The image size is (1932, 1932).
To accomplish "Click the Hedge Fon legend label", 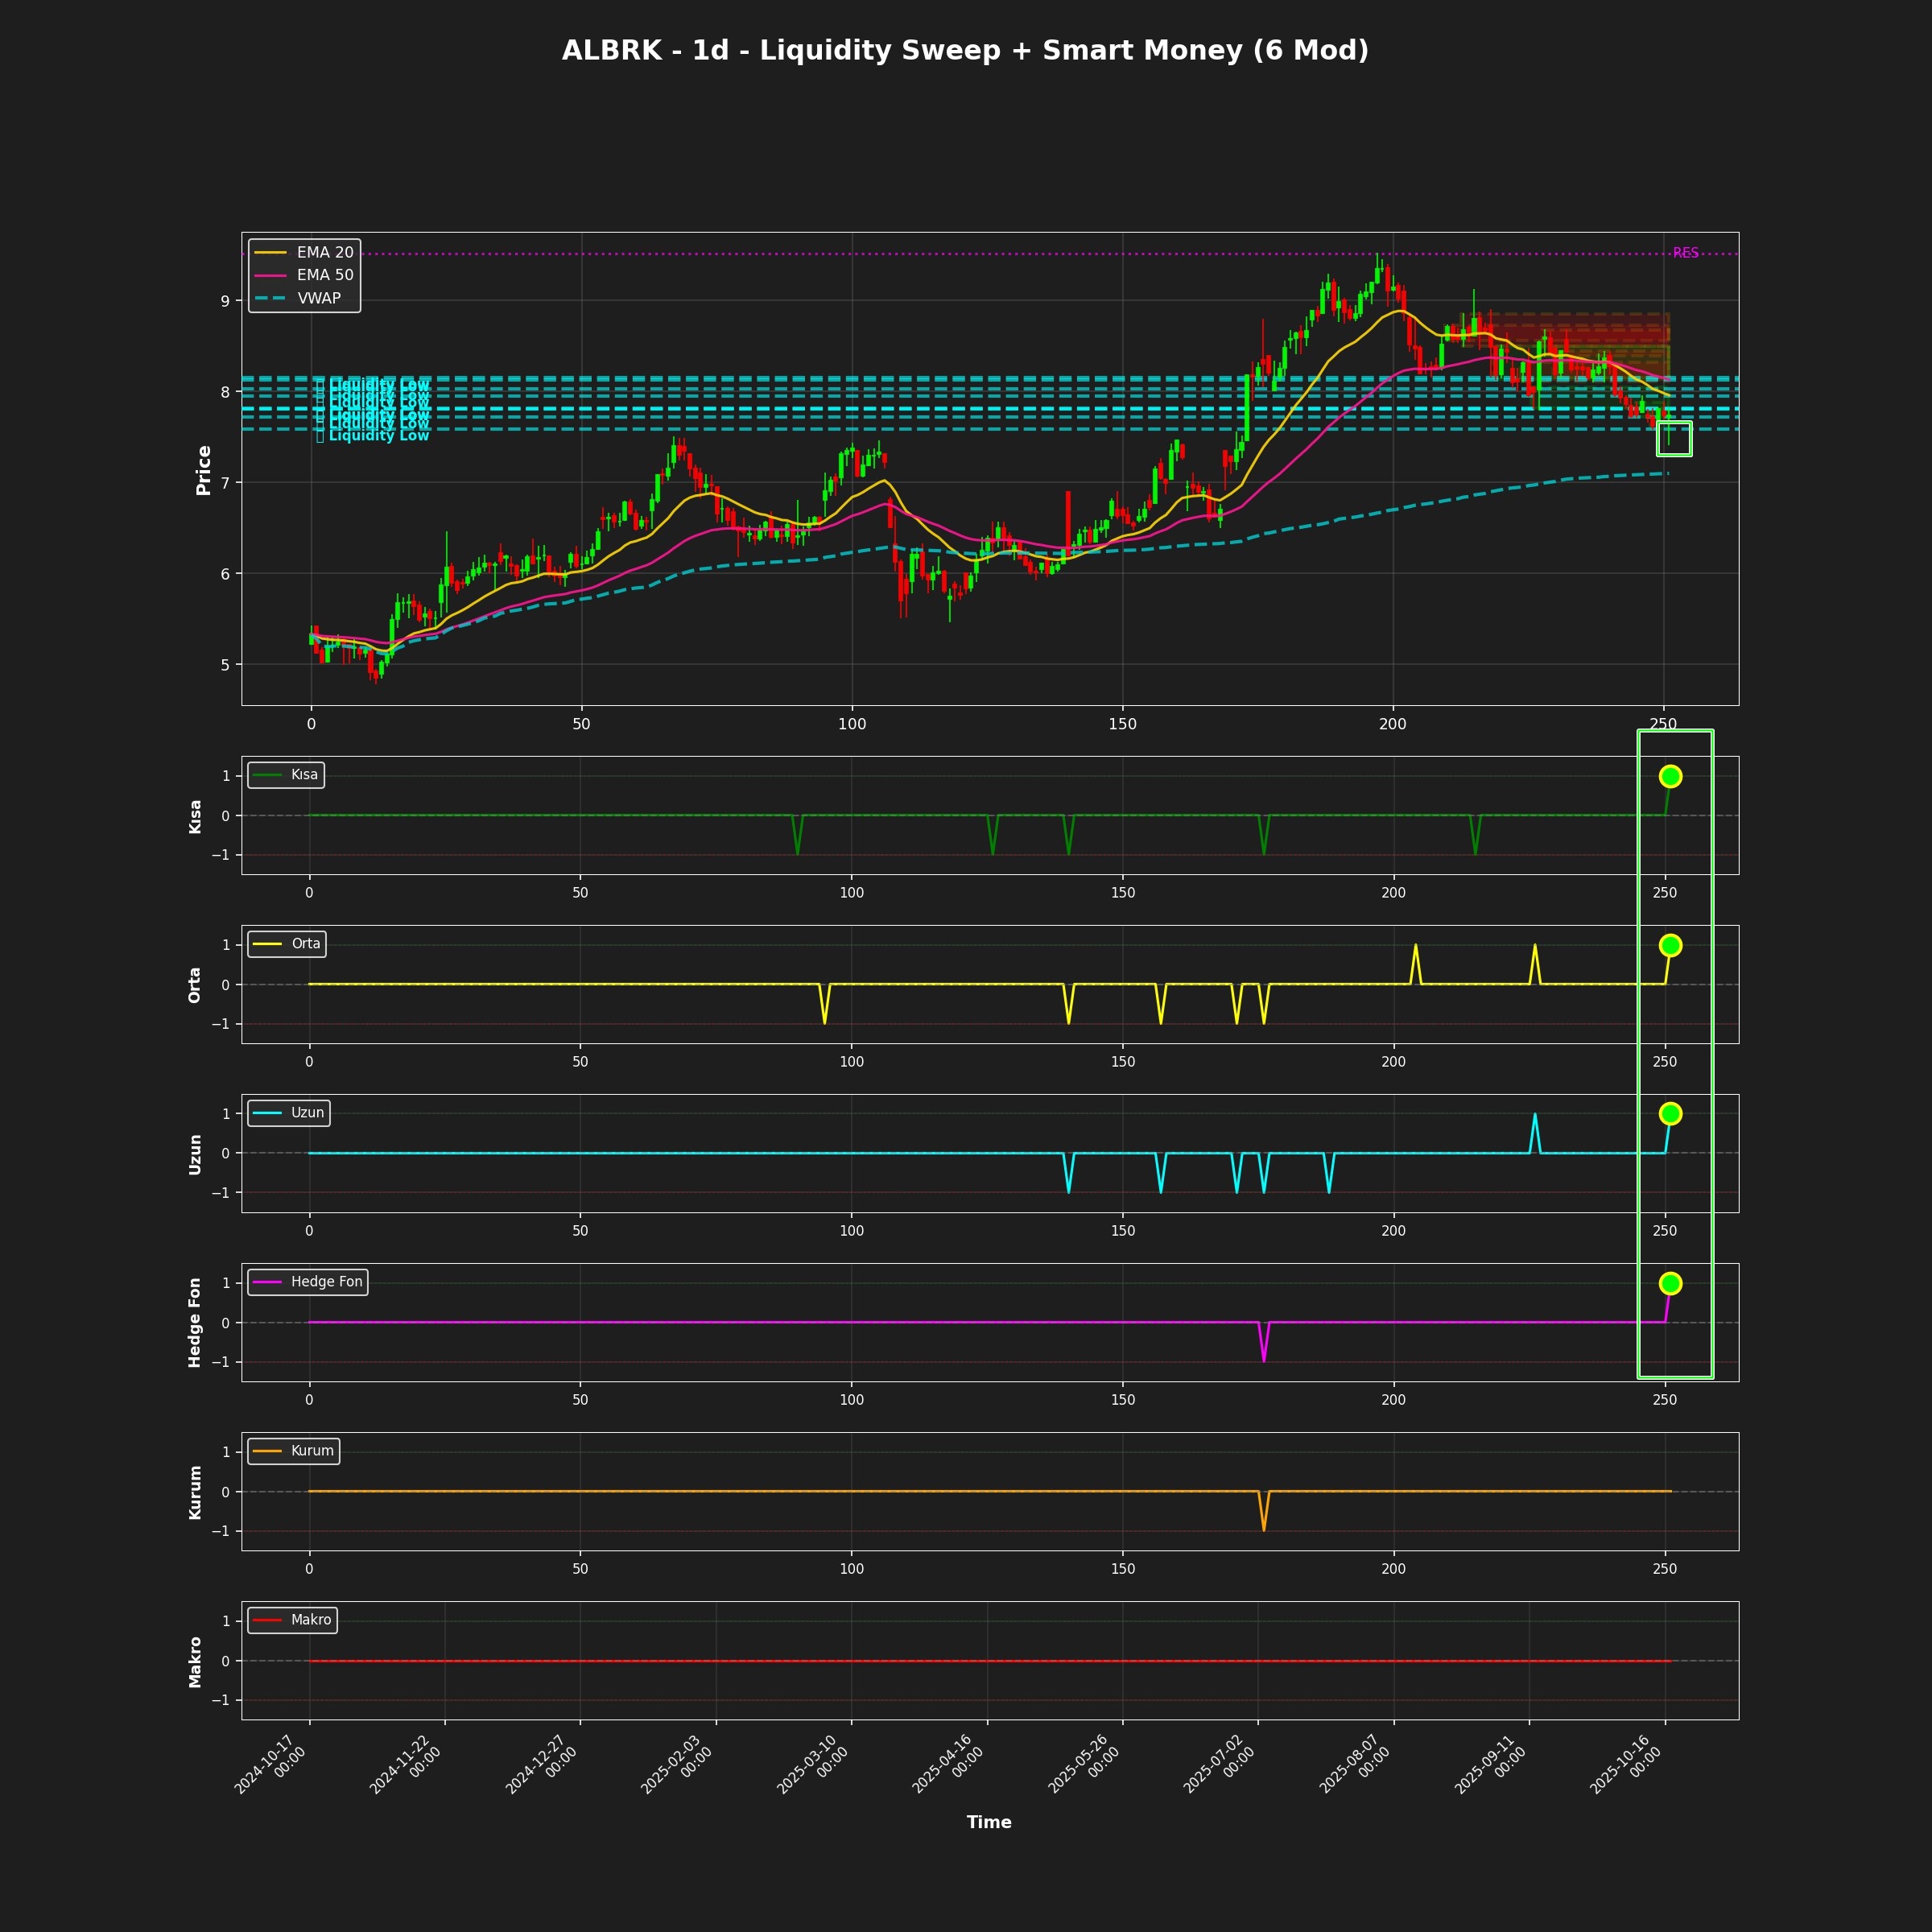I will [x=326, y=1282].
